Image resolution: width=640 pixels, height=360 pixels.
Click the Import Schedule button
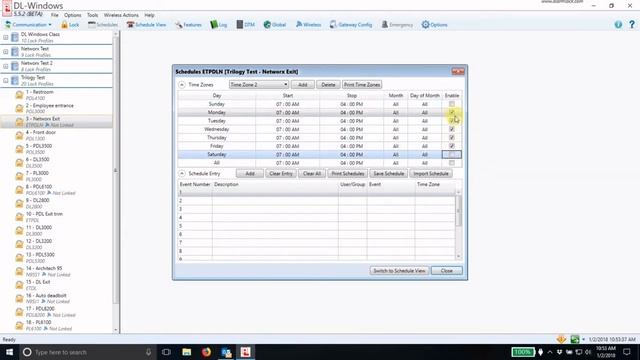coord(431,173)
